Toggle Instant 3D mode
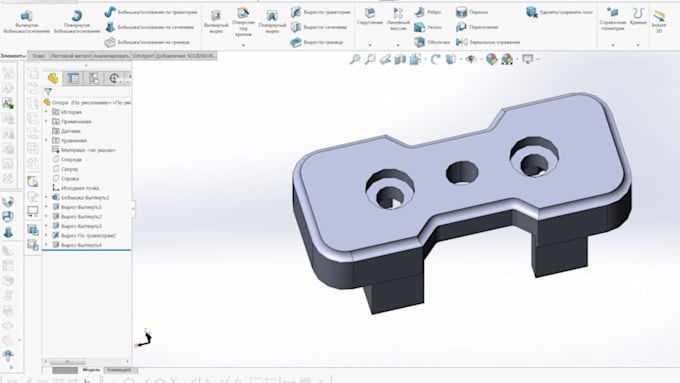 [x=659, y=21]
